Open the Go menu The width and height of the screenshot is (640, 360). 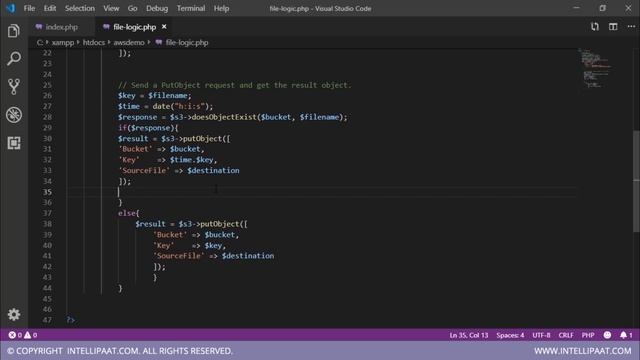(x=132, y=8)
